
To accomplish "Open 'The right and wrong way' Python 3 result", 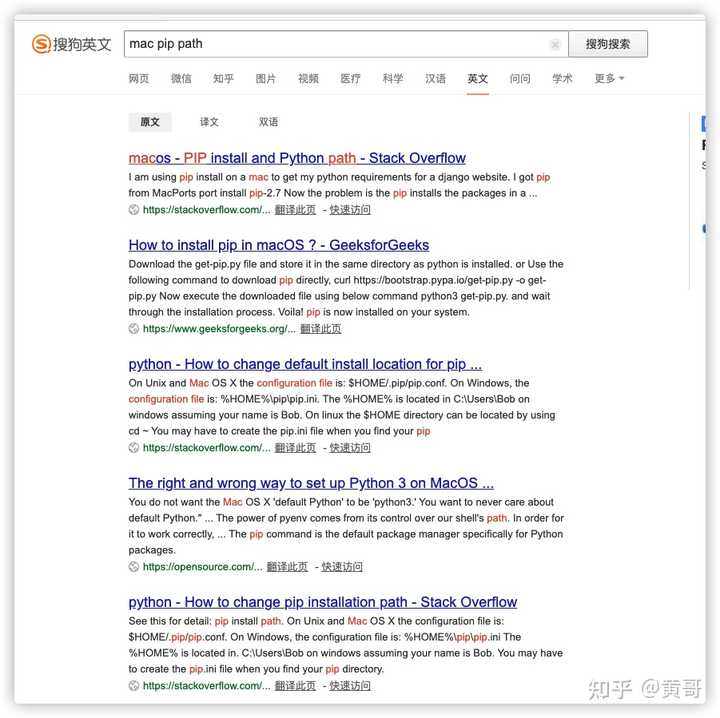I will (x=311, y=483).
